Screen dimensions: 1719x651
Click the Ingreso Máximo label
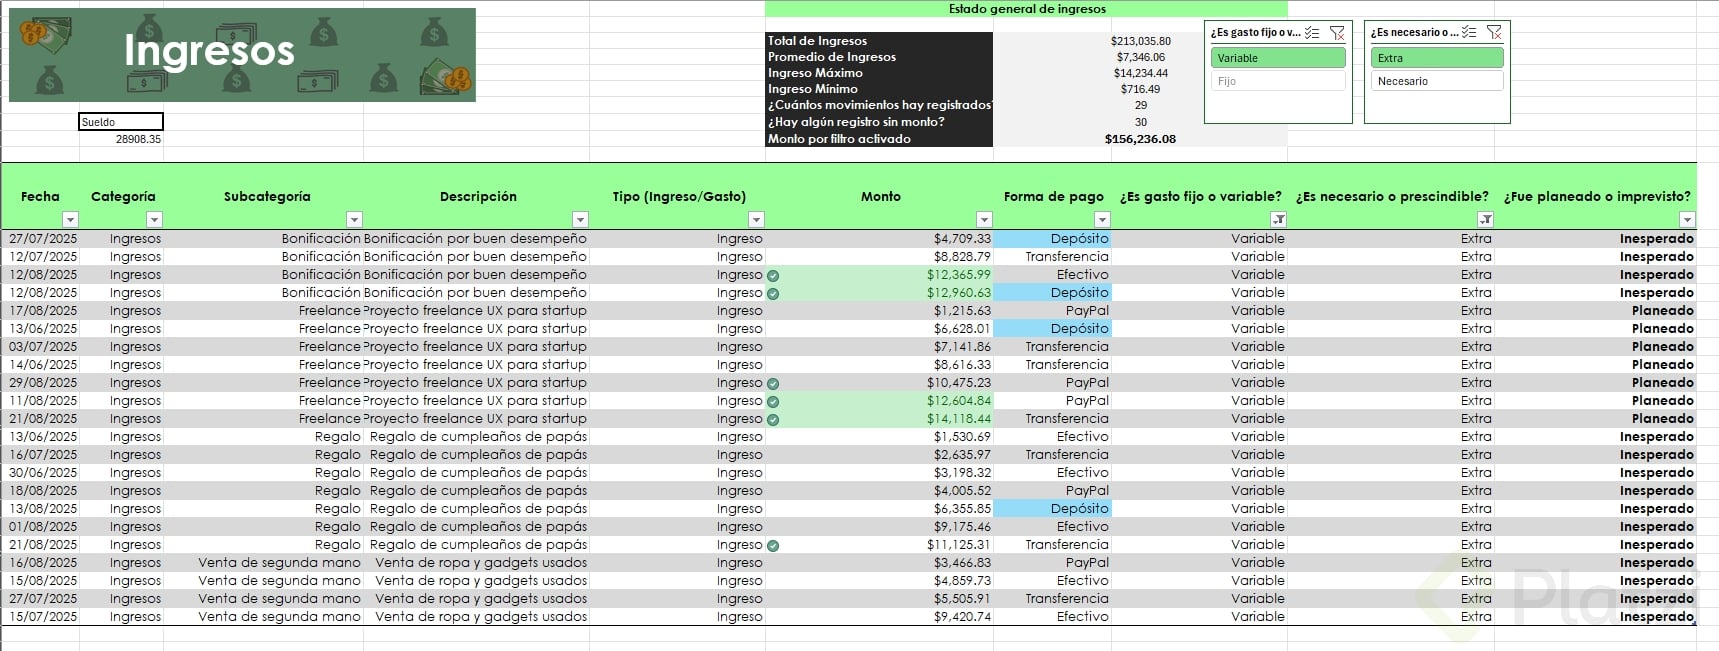[814, 73]
